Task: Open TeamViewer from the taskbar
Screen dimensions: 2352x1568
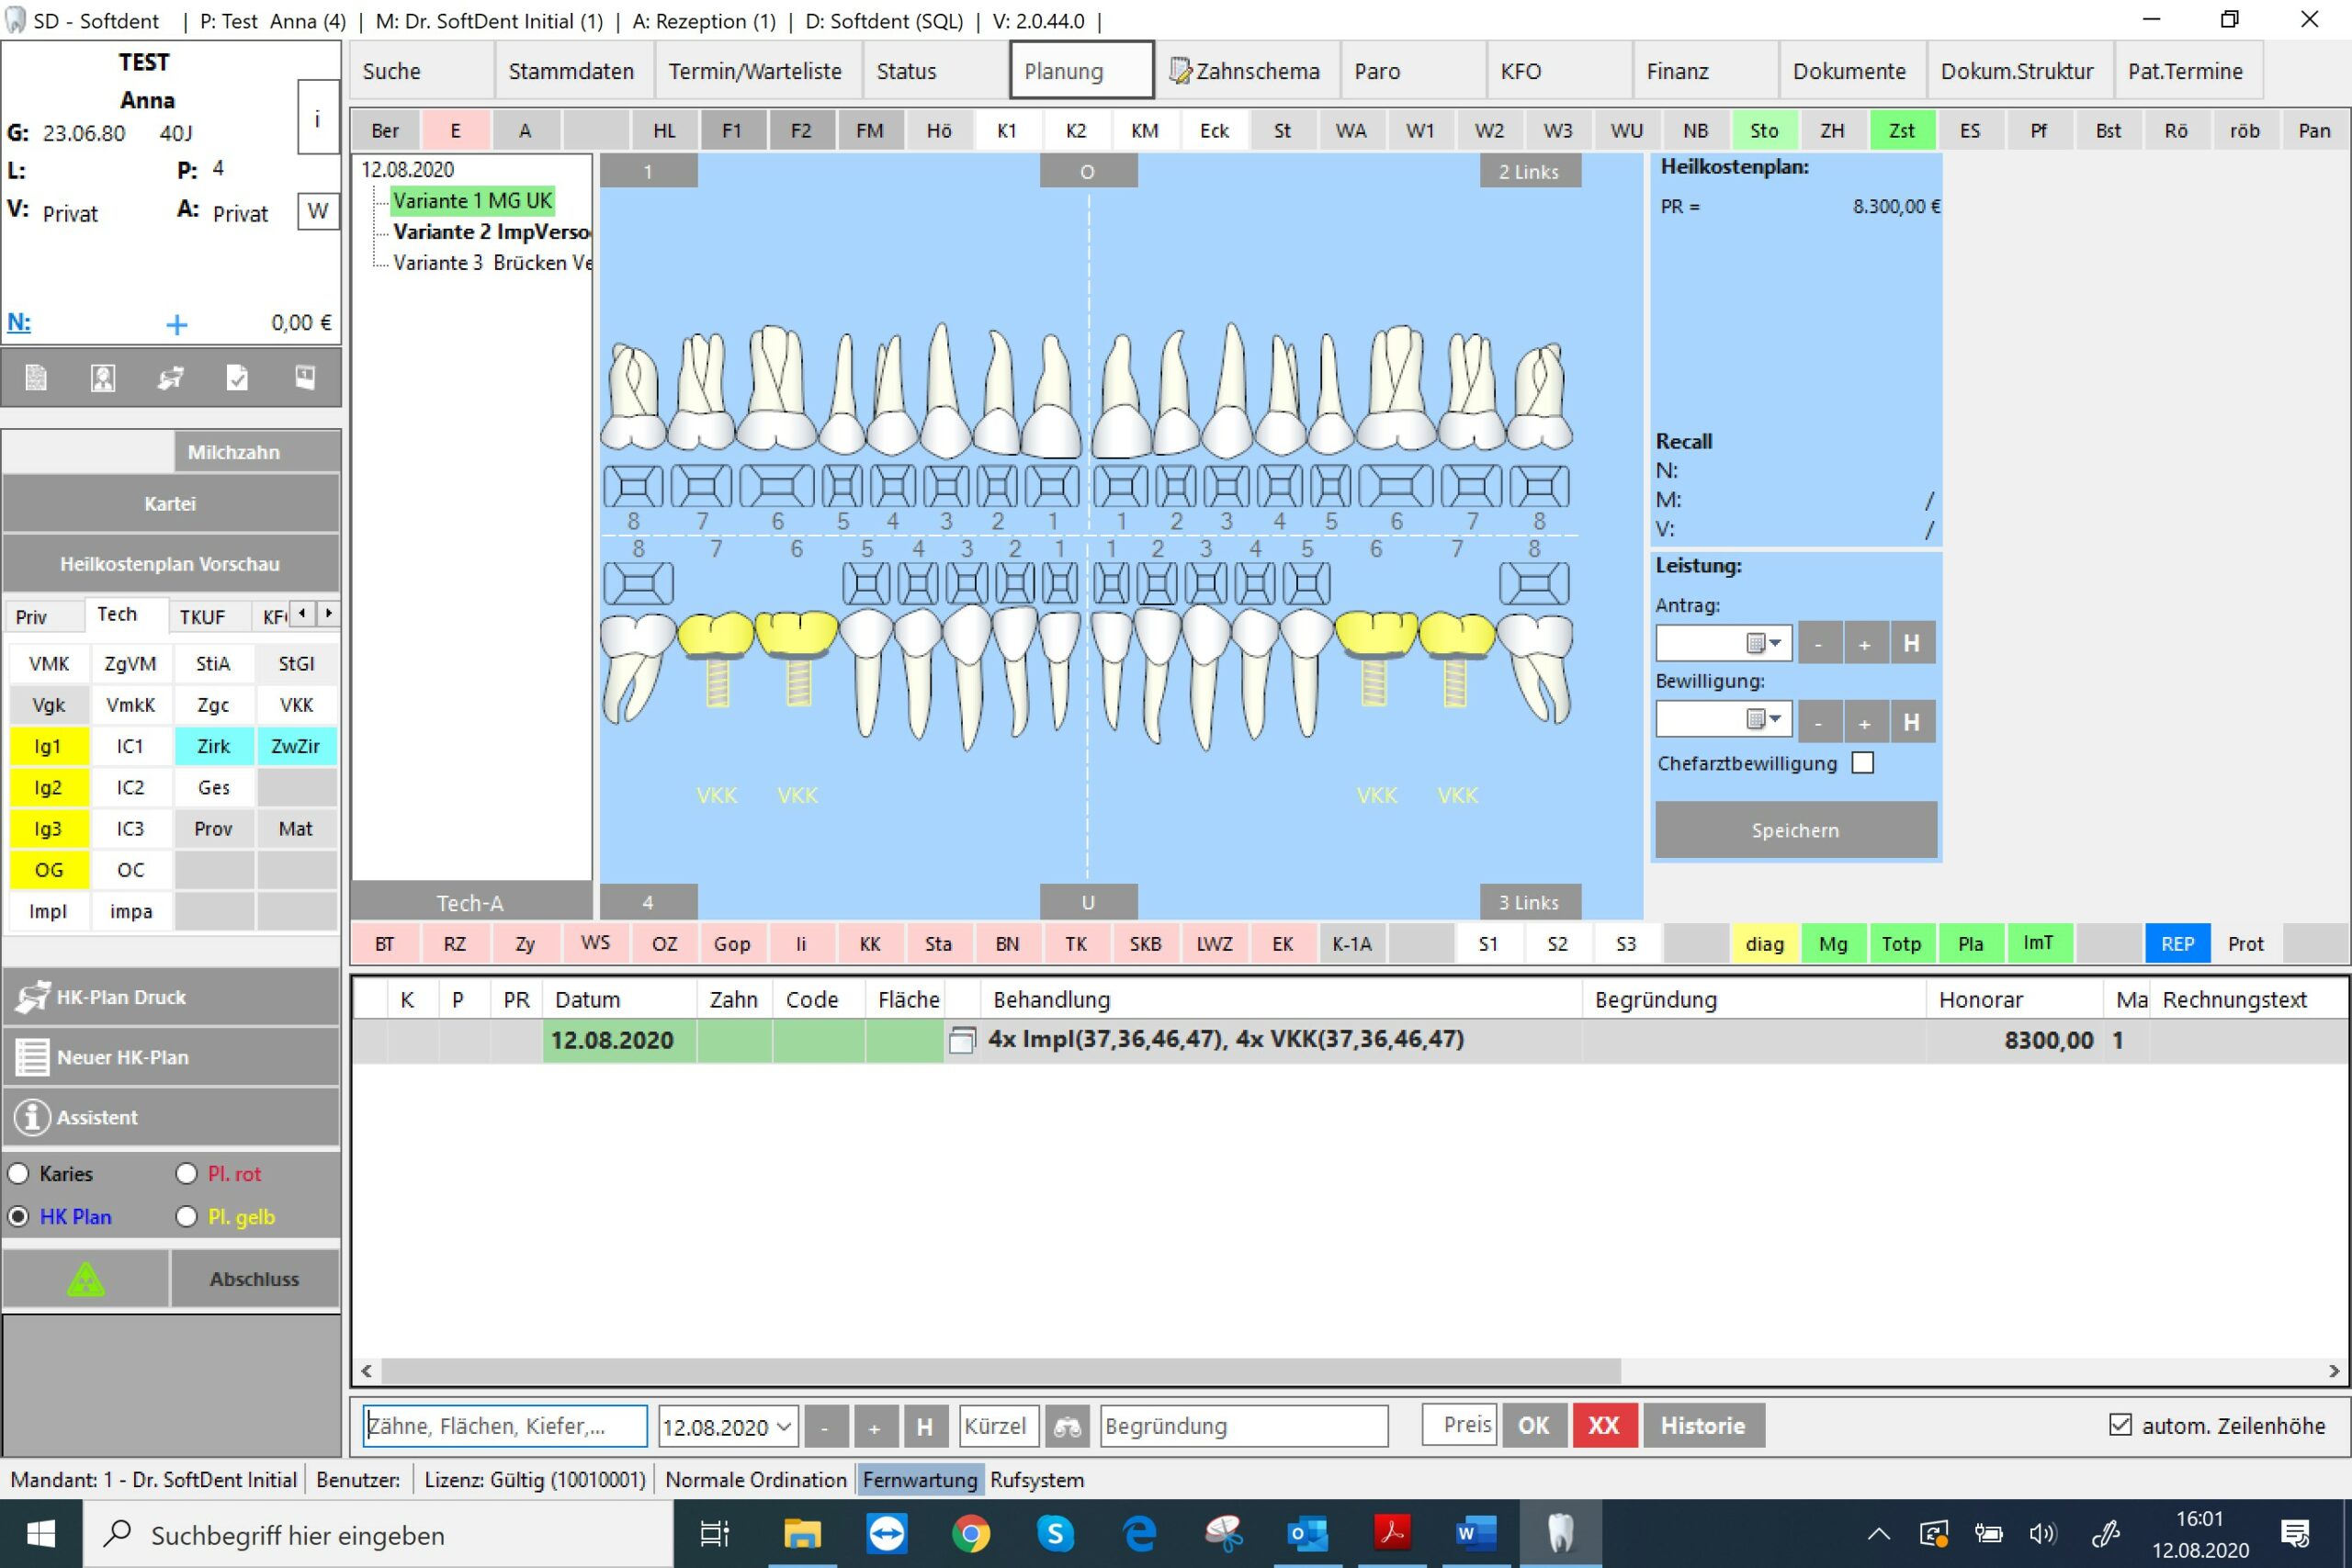Action: pos(886,1533)
